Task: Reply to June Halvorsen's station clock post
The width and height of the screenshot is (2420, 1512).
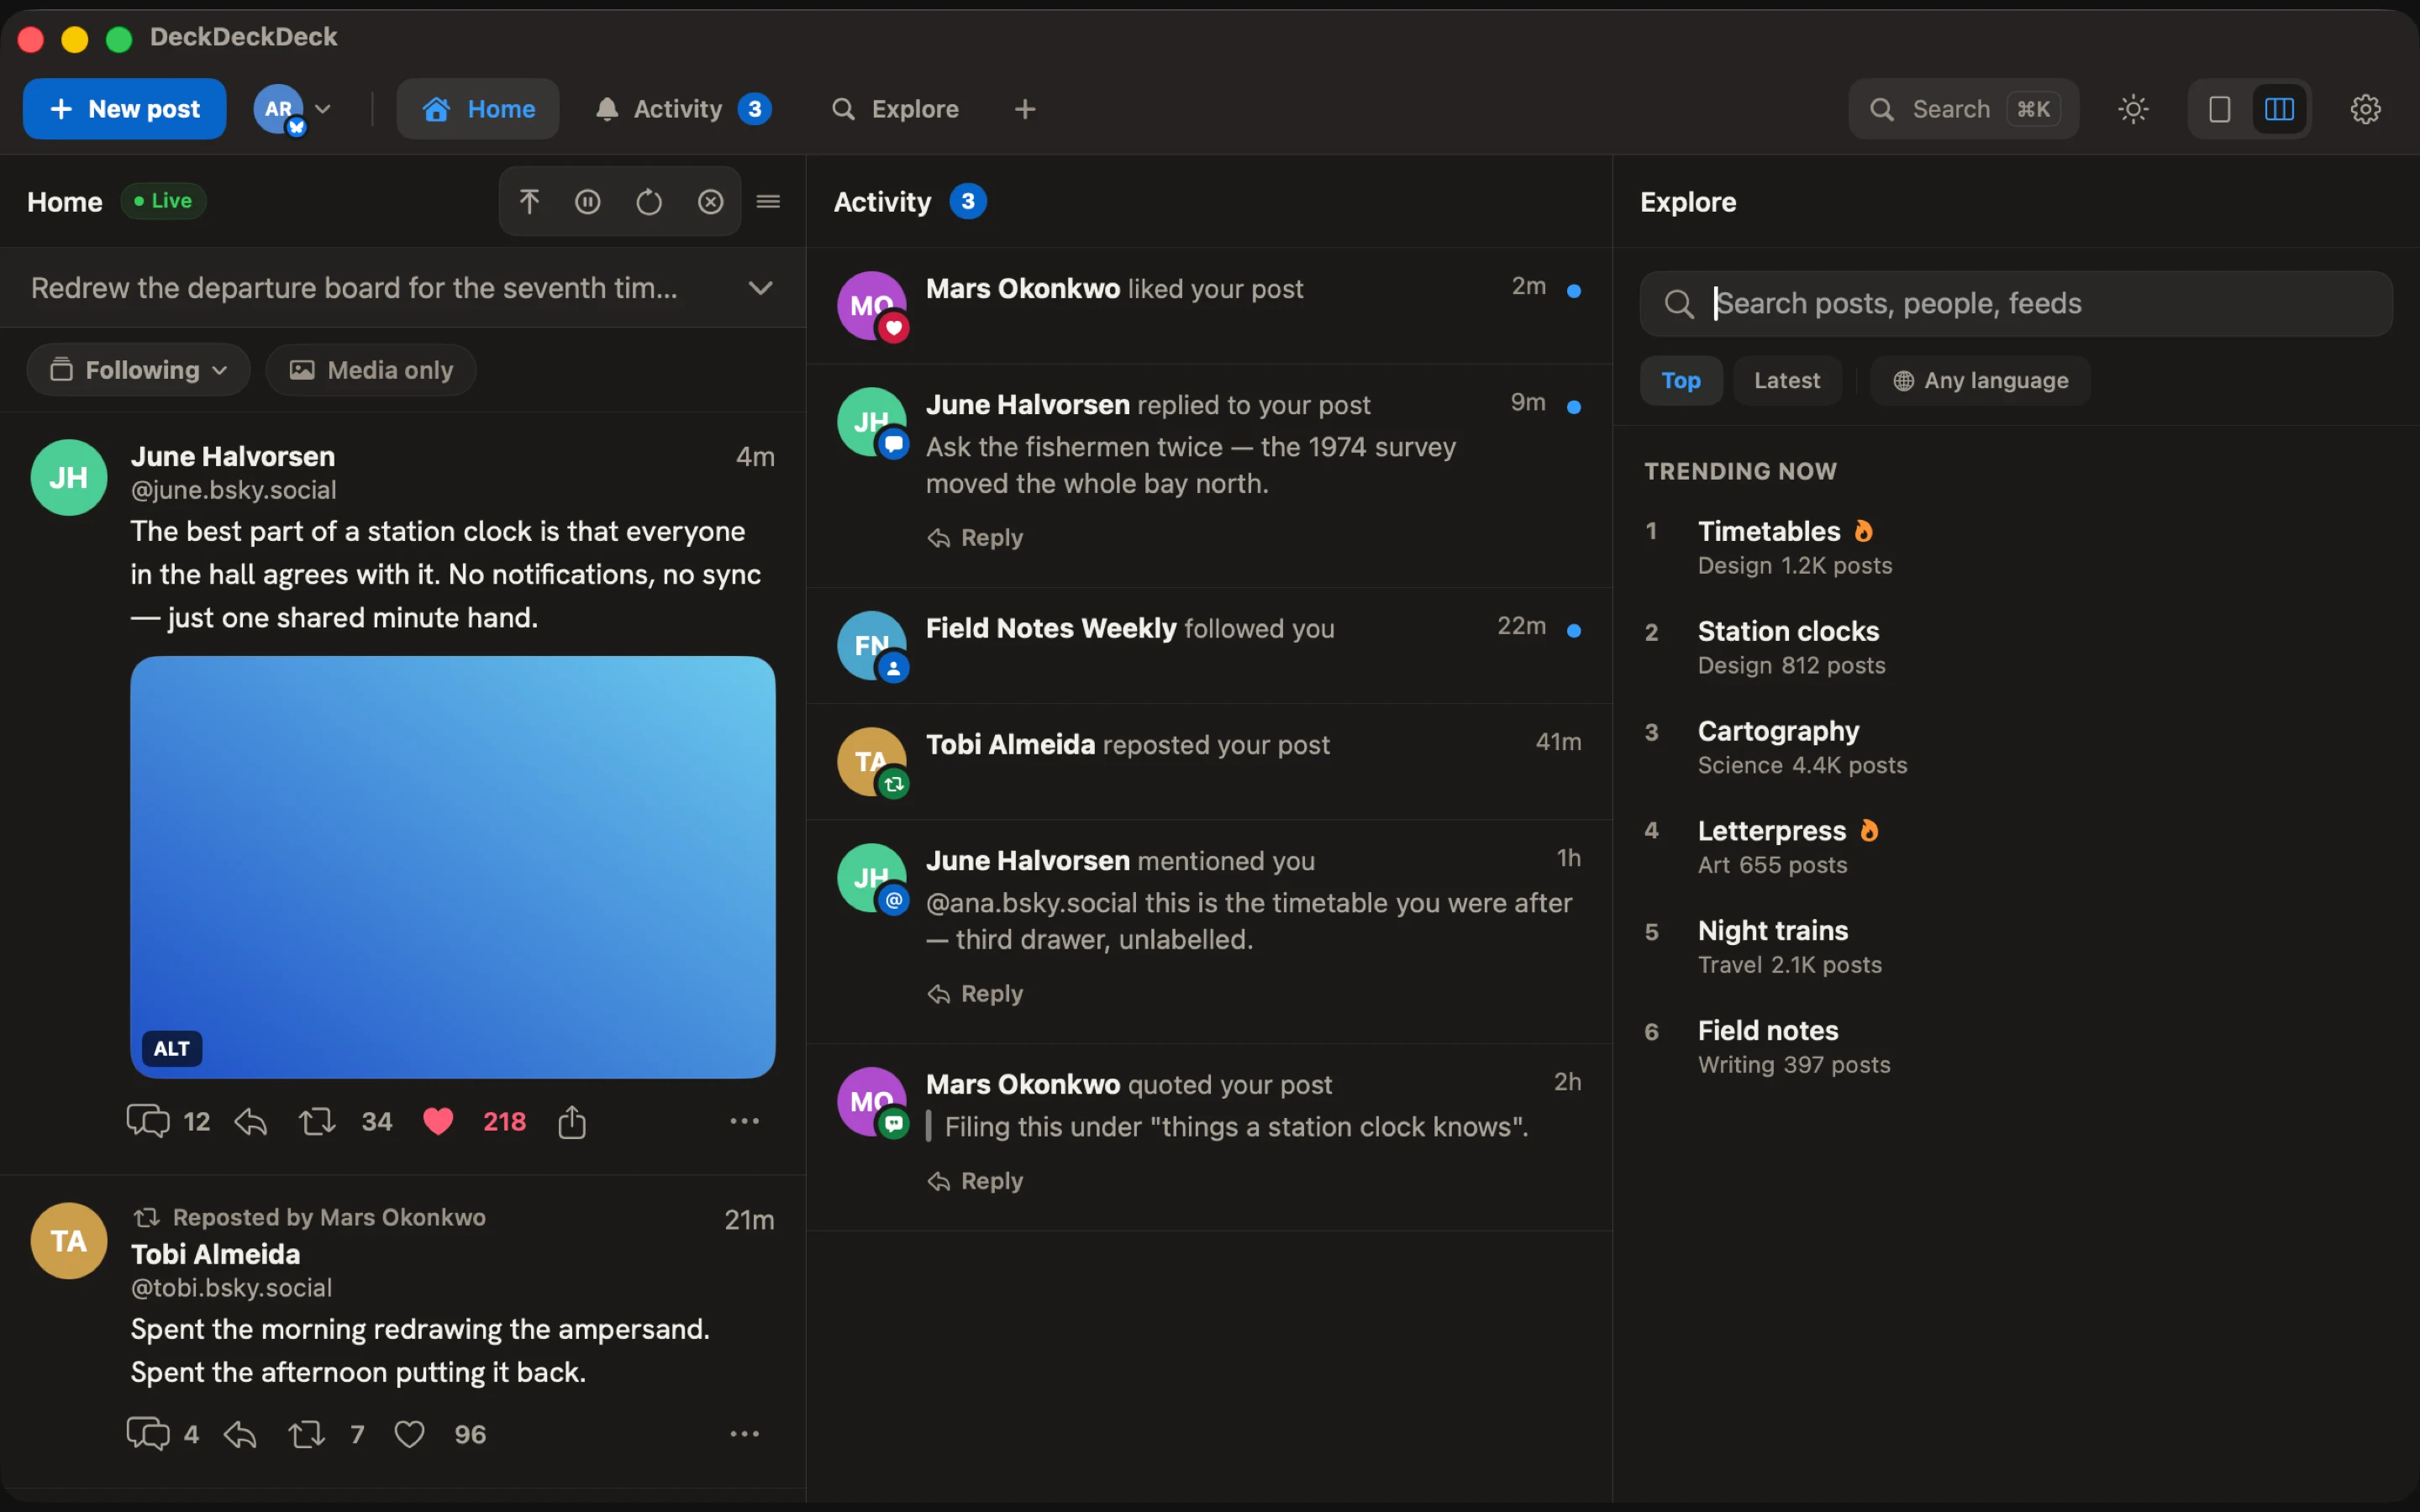Action: click(x=250, y=1121)
